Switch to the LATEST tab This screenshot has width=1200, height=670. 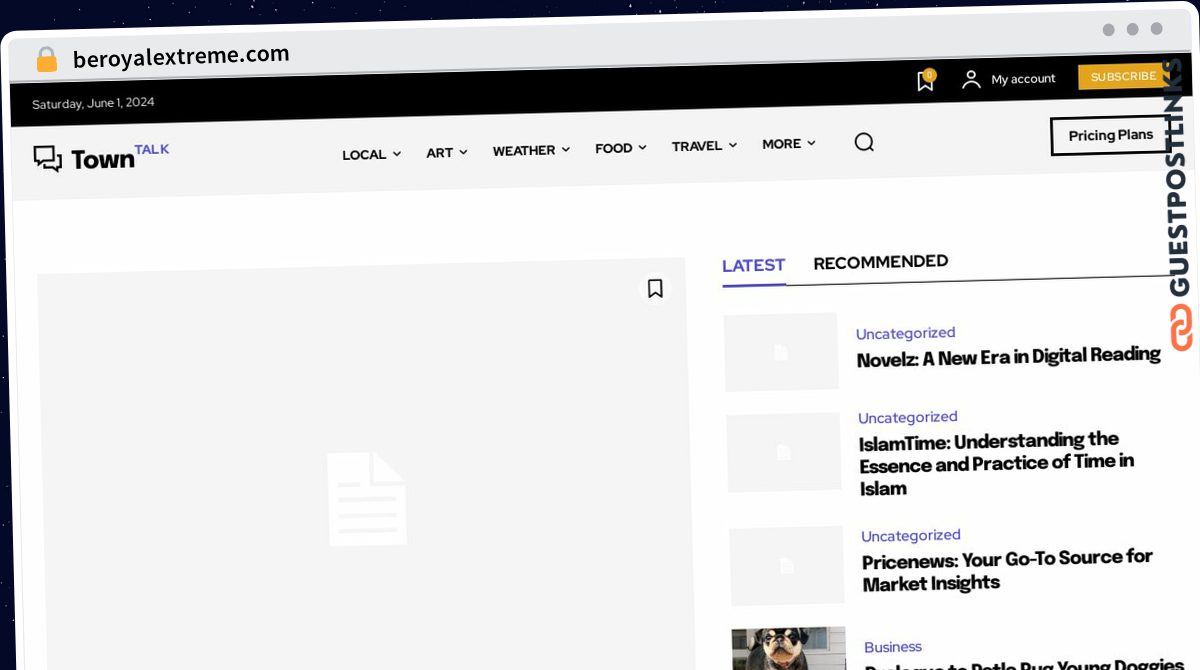[753, 265]
